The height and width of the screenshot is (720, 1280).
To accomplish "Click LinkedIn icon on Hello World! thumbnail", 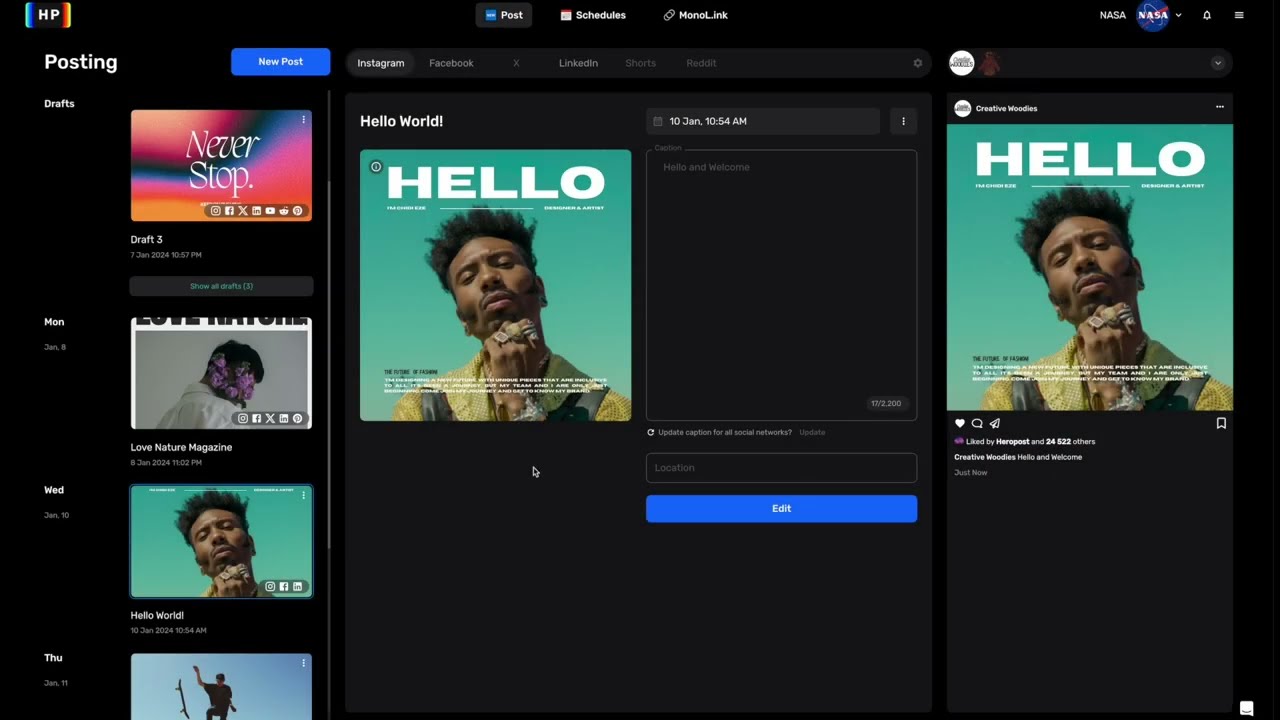I will point(297,586).
